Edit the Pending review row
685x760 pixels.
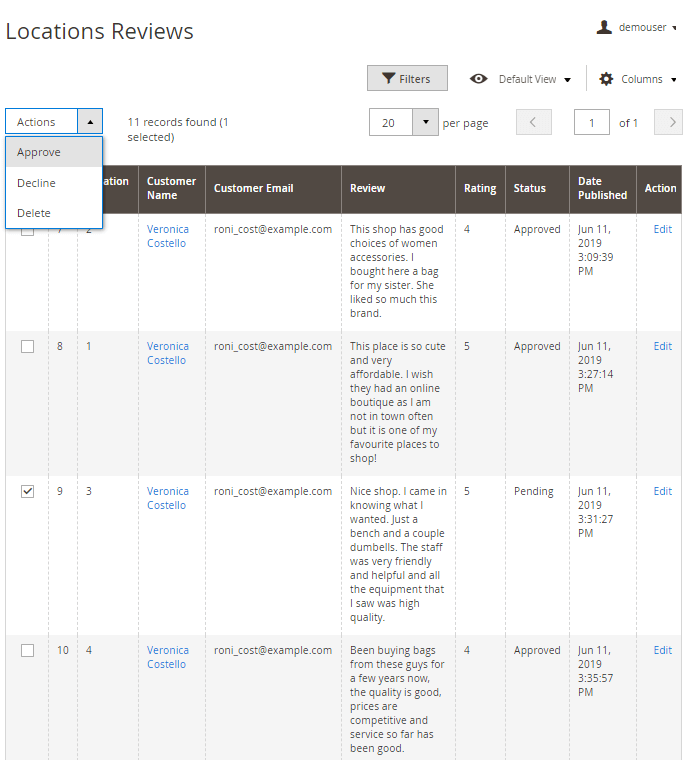(x=662, y=491)
